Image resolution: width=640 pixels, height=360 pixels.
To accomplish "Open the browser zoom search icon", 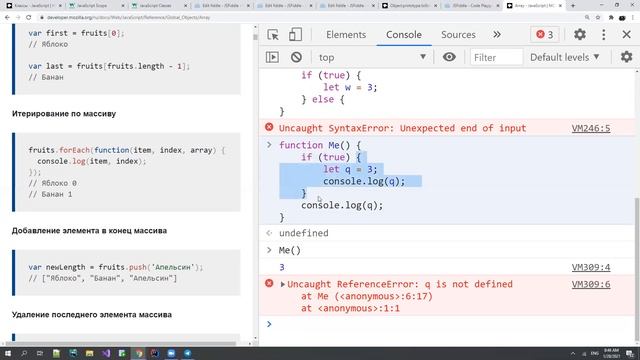I will [x=587, y=18].
